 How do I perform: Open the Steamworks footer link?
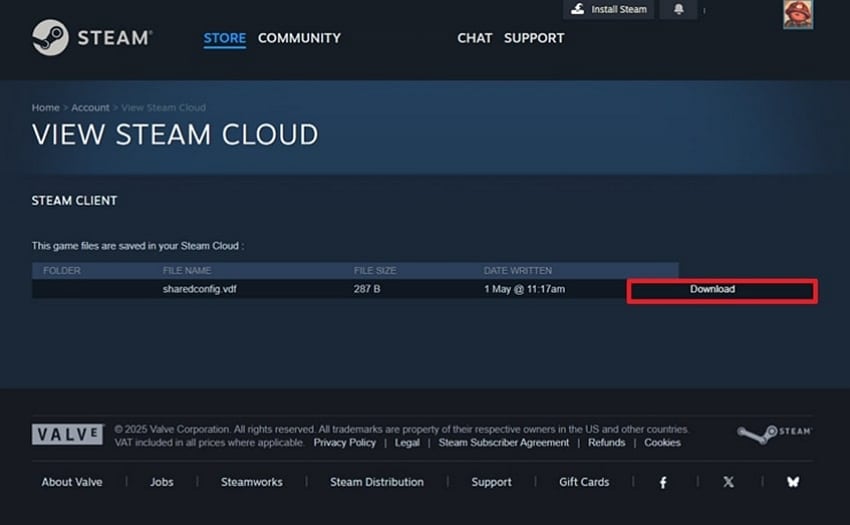click(x=252, y=482)
